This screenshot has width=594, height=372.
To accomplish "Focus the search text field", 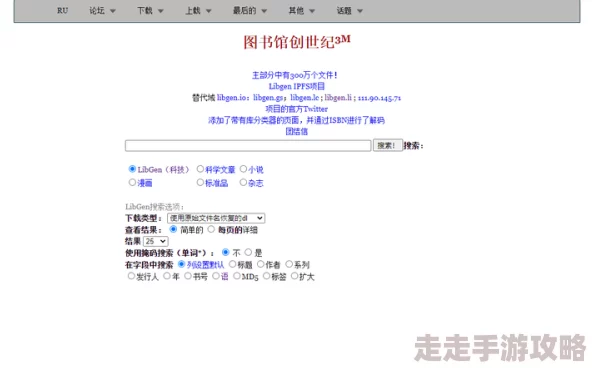I will (248, 145).
